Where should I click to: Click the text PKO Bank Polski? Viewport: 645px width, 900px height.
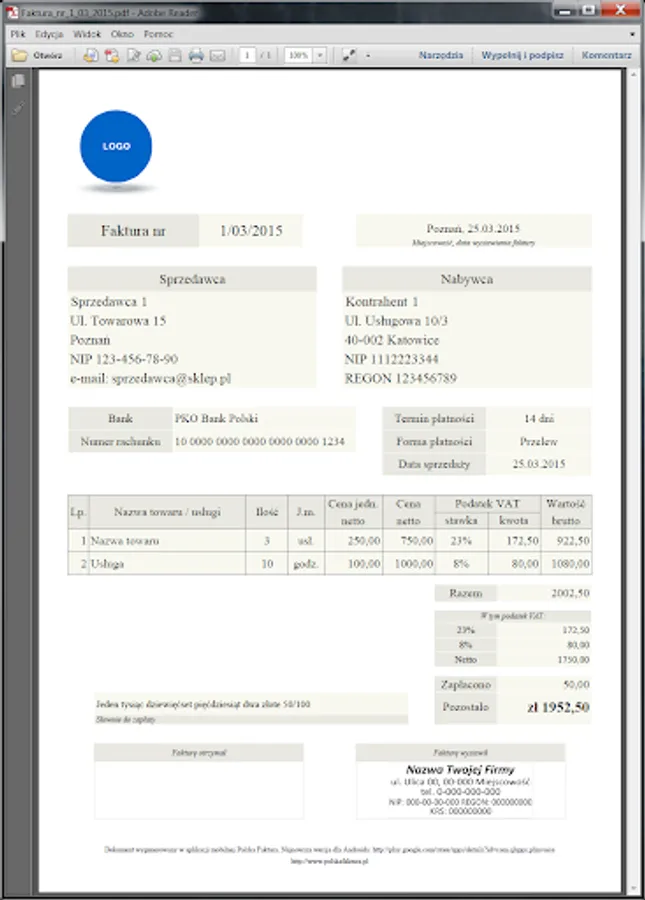(x=216, y=418)
